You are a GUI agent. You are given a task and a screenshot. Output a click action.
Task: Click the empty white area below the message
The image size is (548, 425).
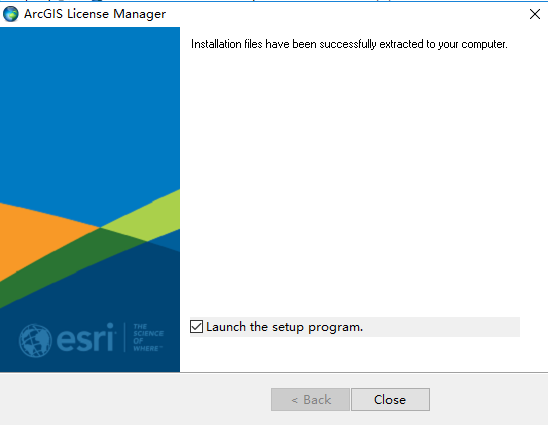pyautogui.click(x=363, y=182)
